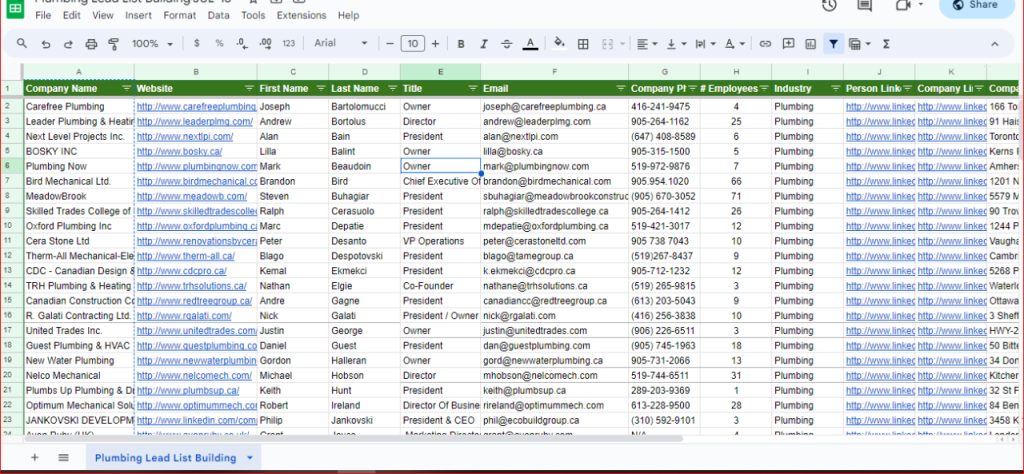Viewport: 1024px width, 474px height.
Task: Format as currency with dollar icon
Action: pyautogui.click(x=197, y=44)
